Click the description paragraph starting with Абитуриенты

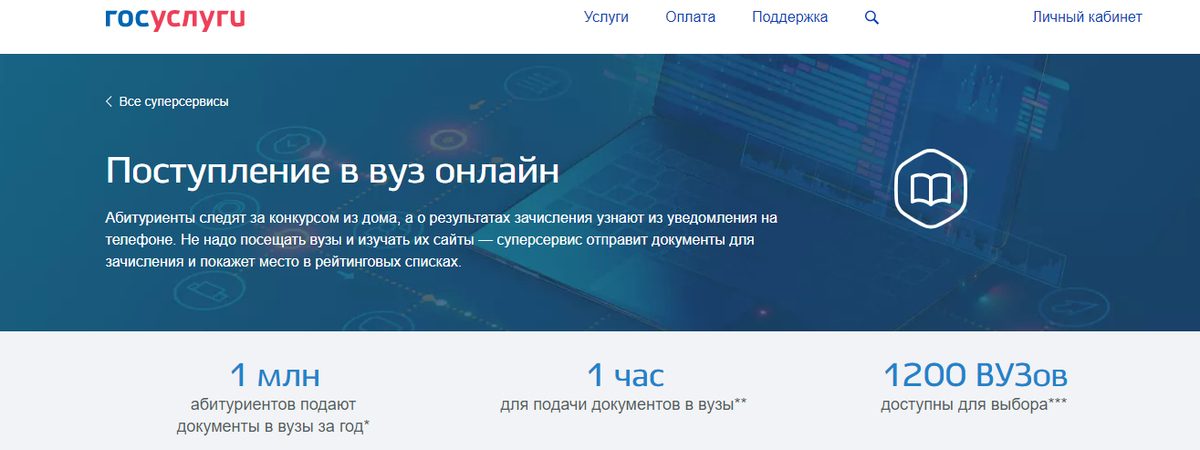441,240
